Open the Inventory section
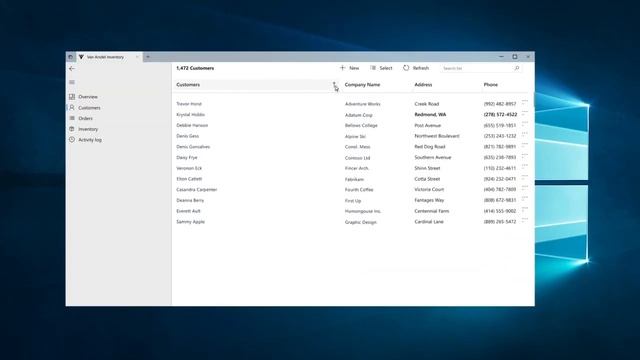The image size is (640, 360). pos(88,129)
